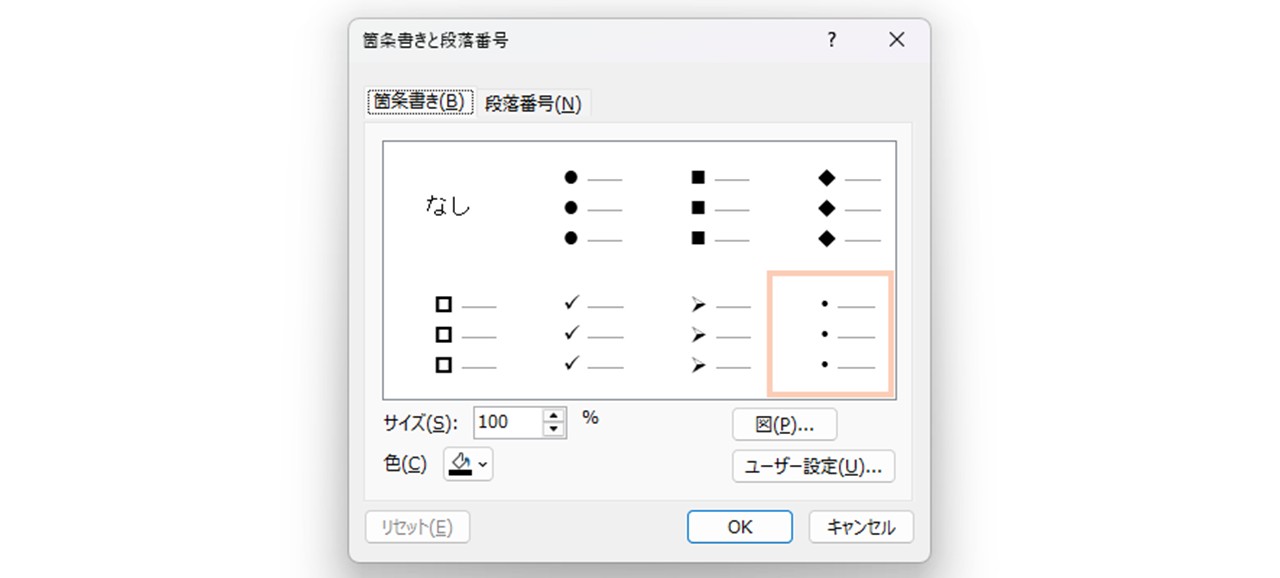This screenshot has width=1280, height=578.
Task: Switch to the 段落番号(N) tab
Action: (533, 103)
